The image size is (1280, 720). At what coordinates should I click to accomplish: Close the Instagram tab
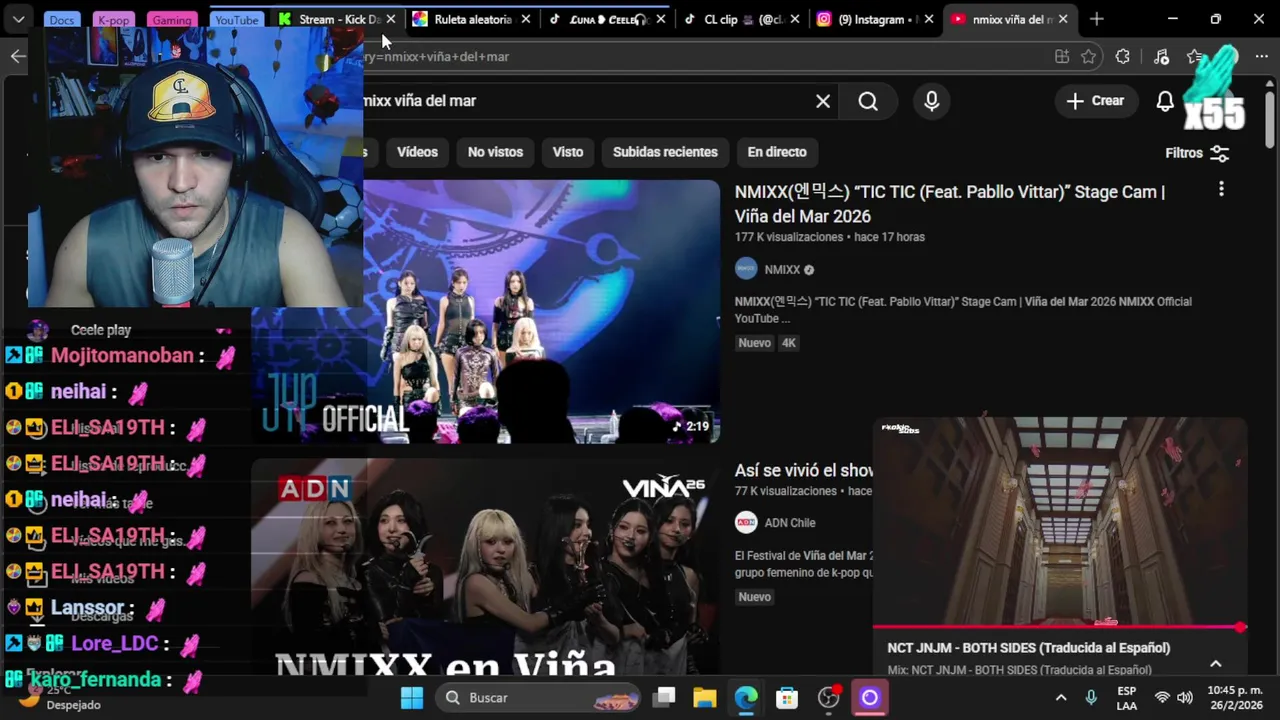click(x=929, y=19)
